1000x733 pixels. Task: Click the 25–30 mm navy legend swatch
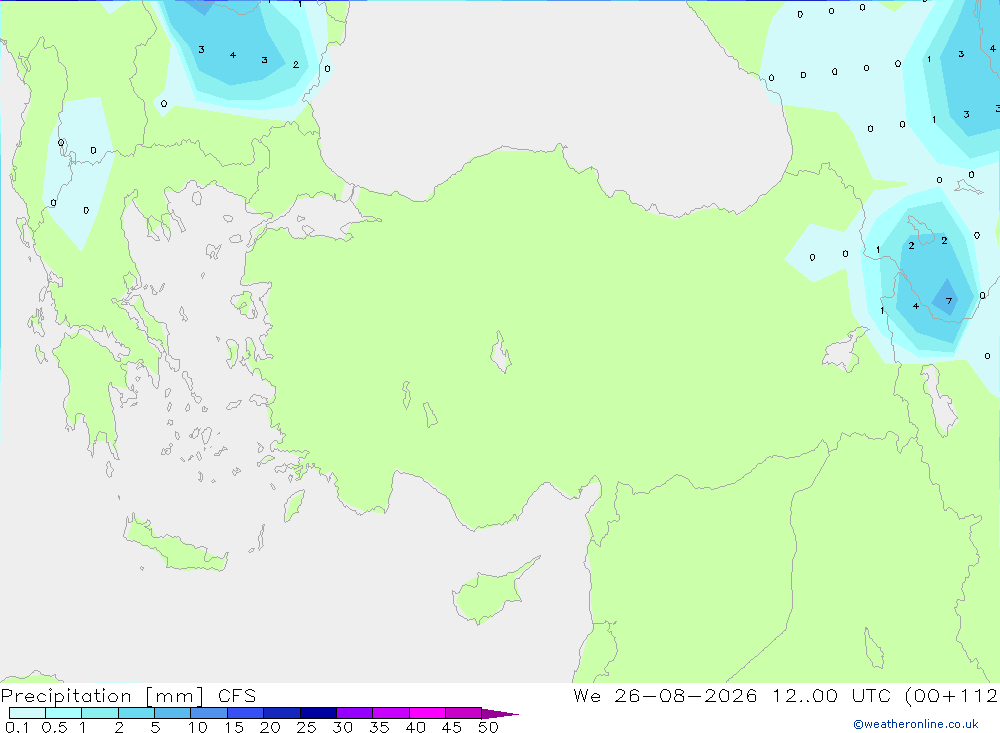[x=318, y=713]
